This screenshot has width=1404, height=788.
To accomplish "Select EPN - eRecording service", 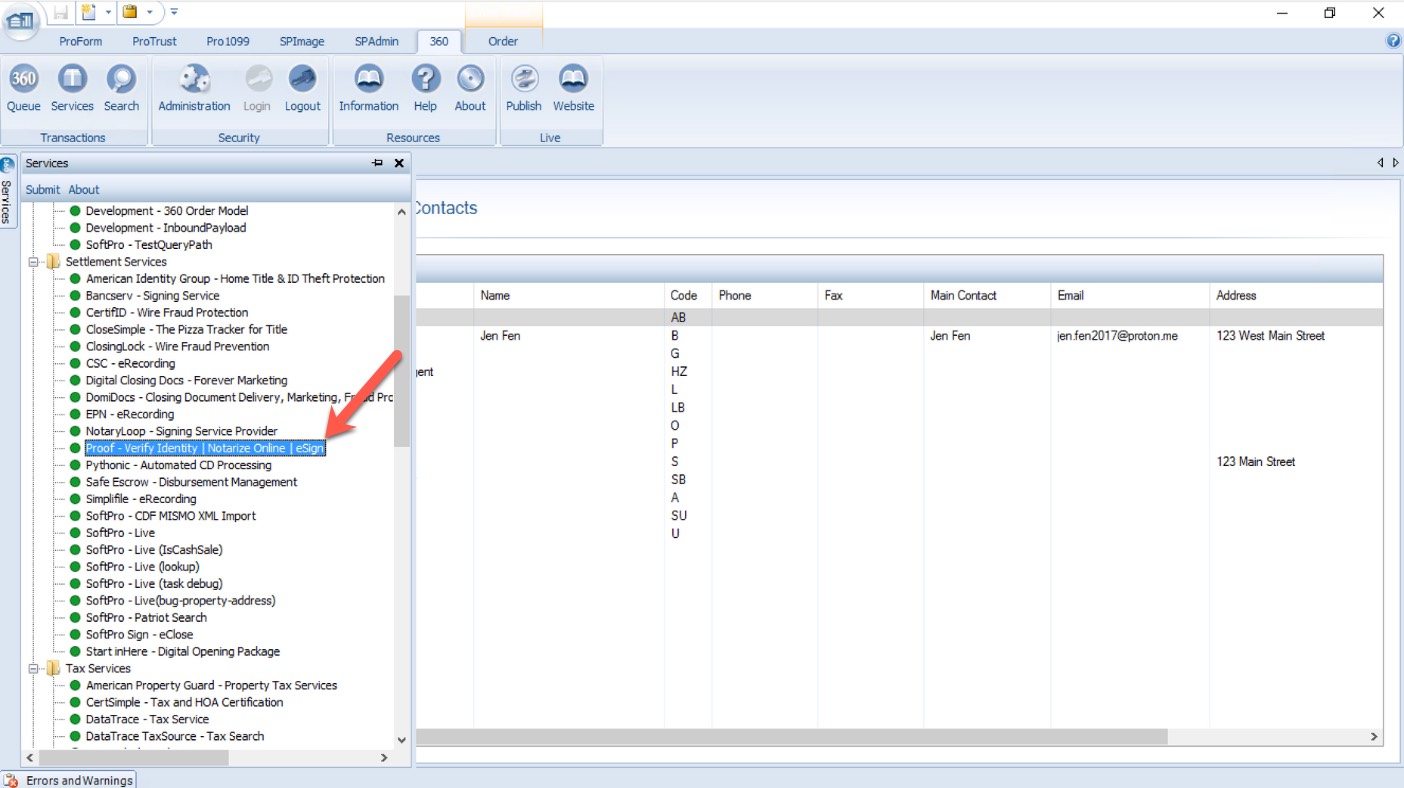I will 130,415.
